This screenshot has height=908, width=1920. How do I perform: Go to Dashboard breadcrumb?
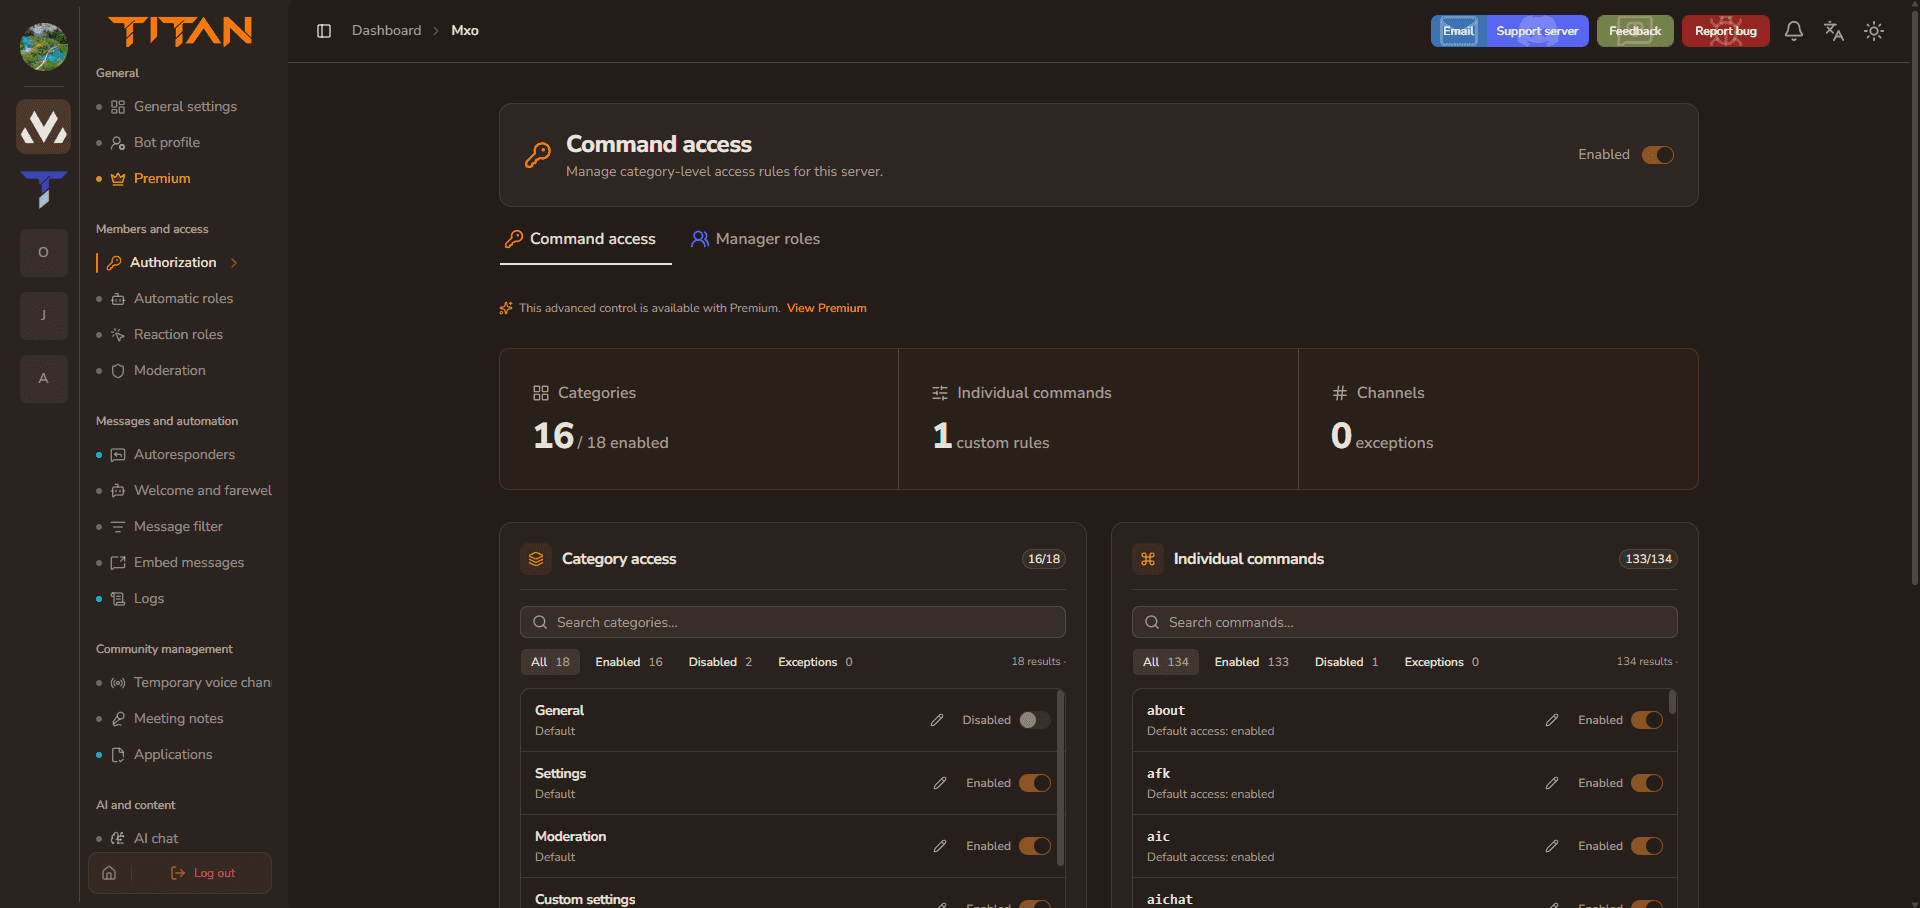pyautogui.click(x=386, y=31)
